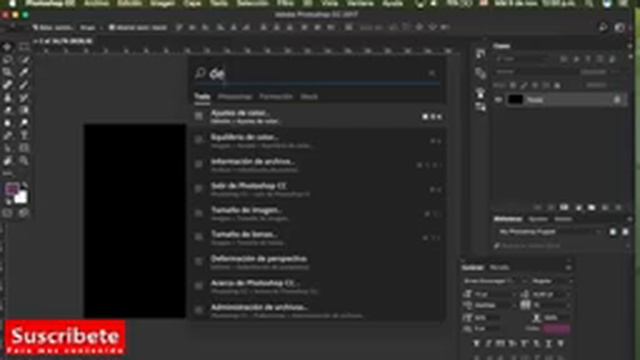
Task: Choose Deformación de perspectiva search result
Action: point(318,262)
